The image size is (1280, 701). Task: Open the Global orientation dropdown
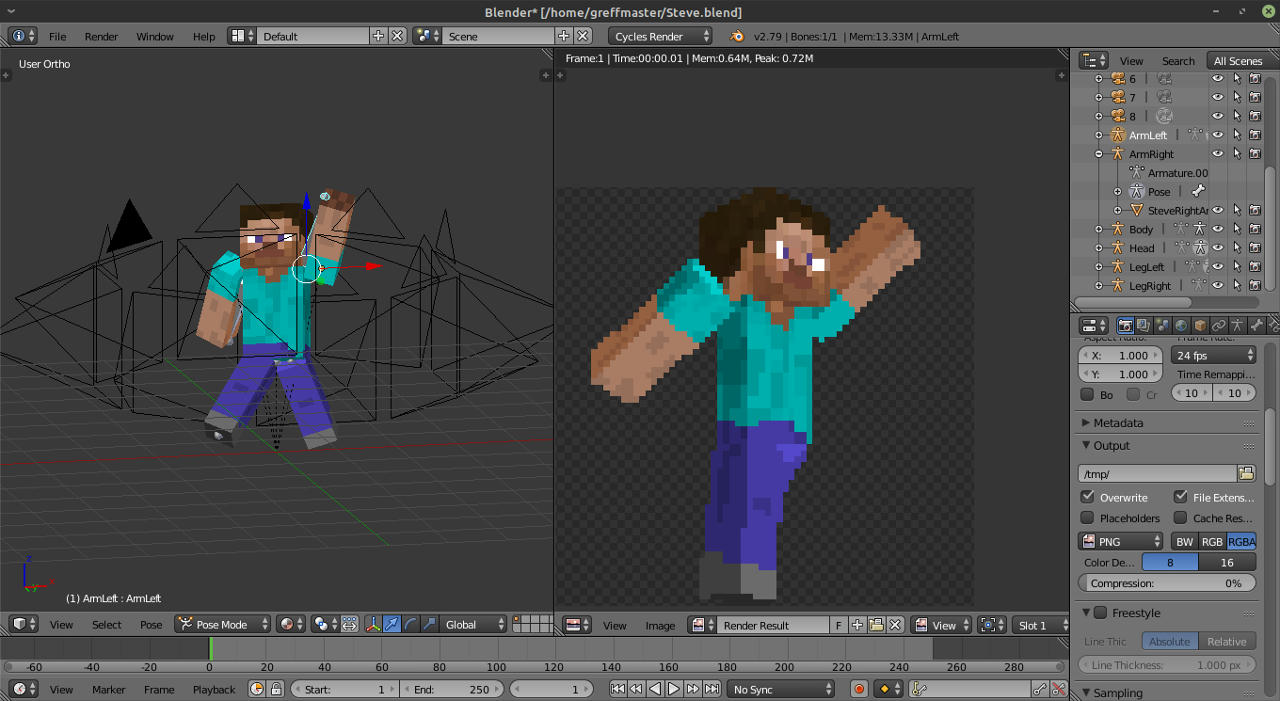click(474, 624)
